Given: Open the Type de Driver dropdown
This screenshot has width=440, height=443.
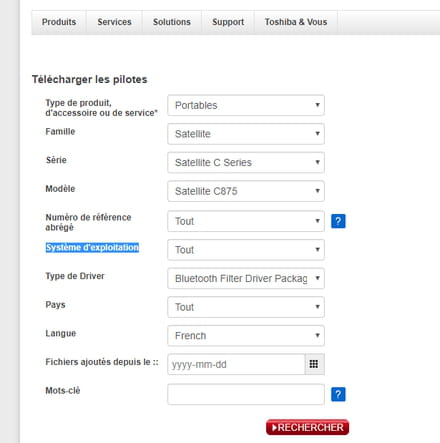Looking at the screenshot, I should coord(246,278).
